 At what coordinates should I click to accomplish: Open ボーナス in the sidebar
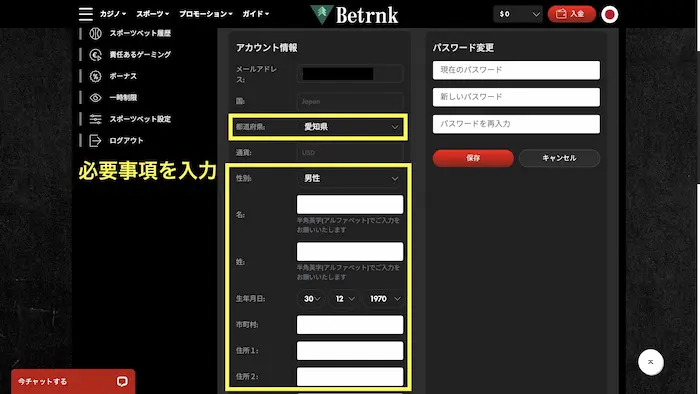(123, 76)
